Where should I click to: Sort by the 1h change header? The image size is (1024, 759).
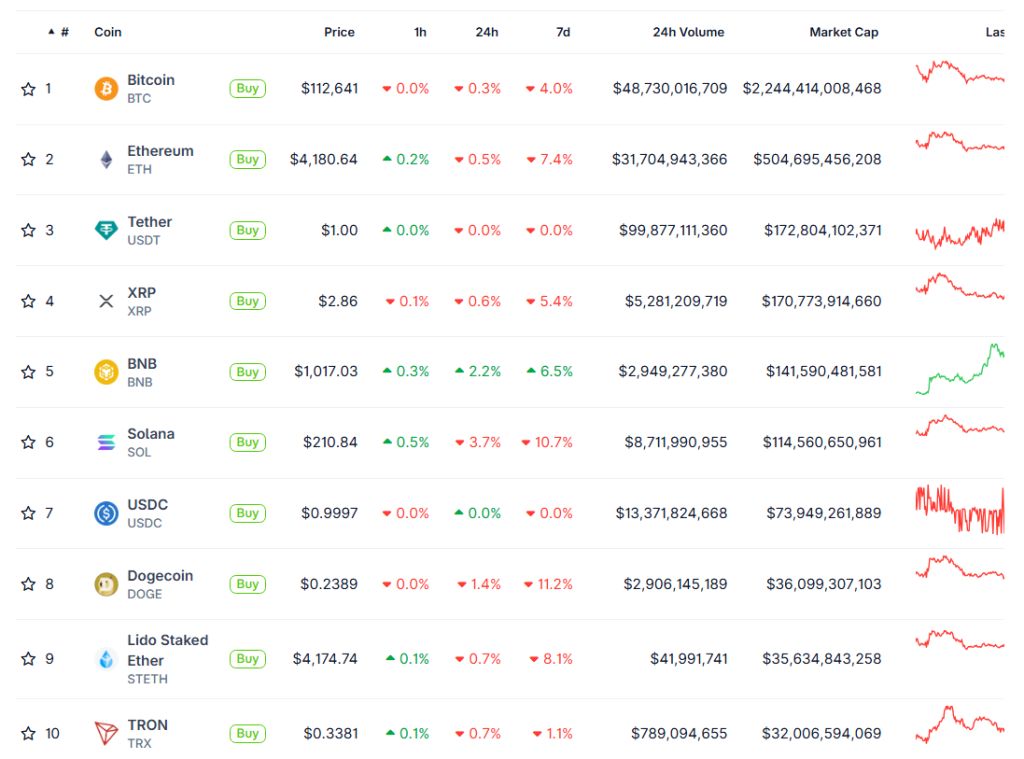click(420, 32)
